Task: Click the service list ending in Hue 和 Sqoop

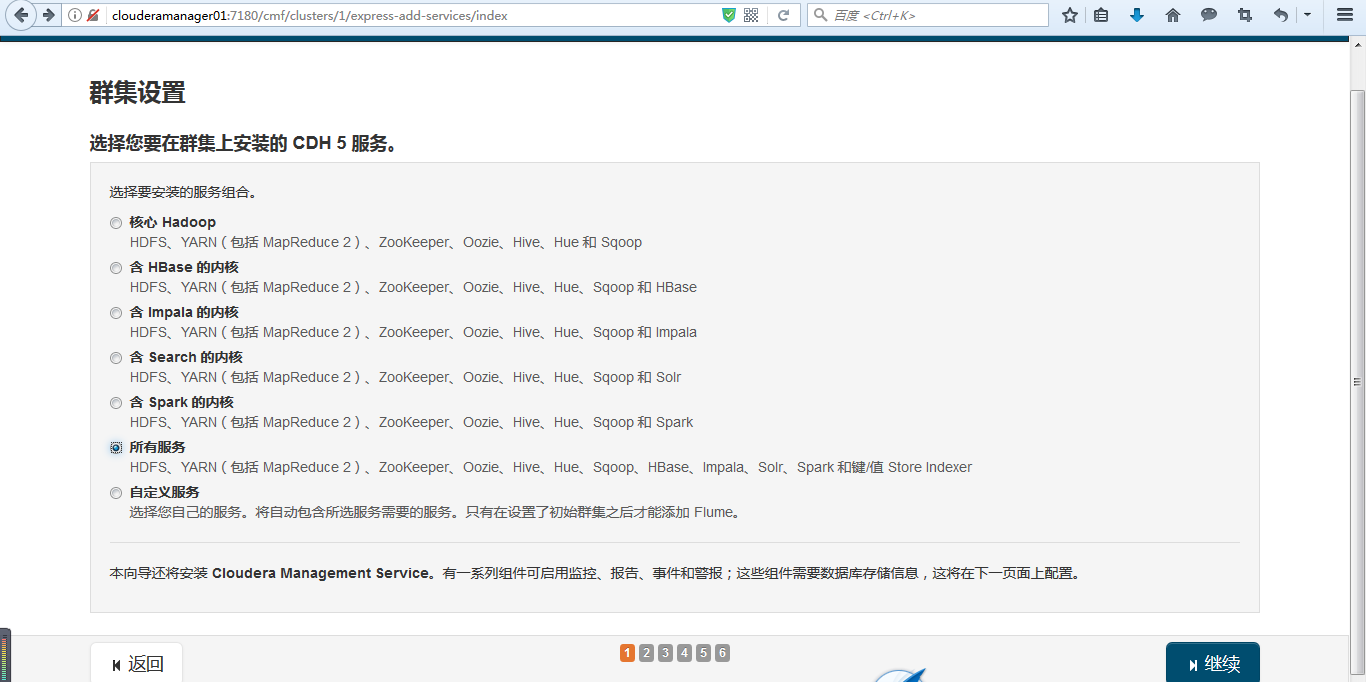Action: coord(386,242)
